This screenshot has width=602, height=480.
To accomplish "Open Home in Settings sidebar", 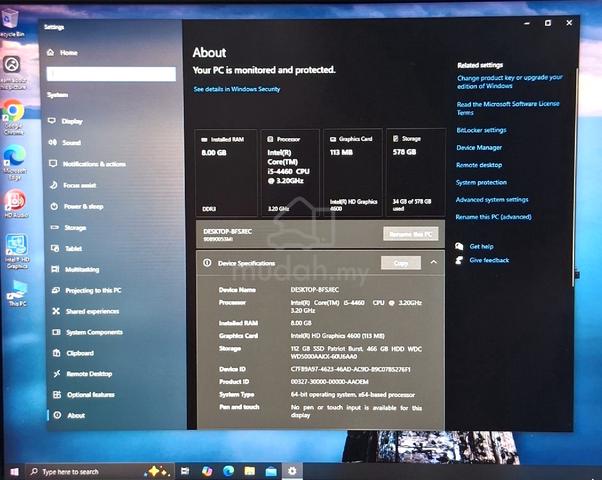I will coord(62,53).
